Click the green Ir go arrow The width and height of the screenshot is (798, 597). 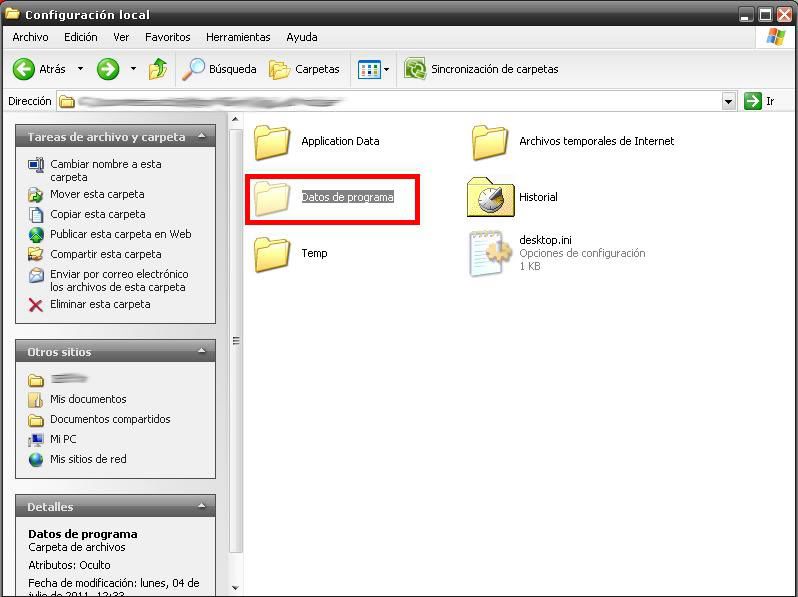753,101
